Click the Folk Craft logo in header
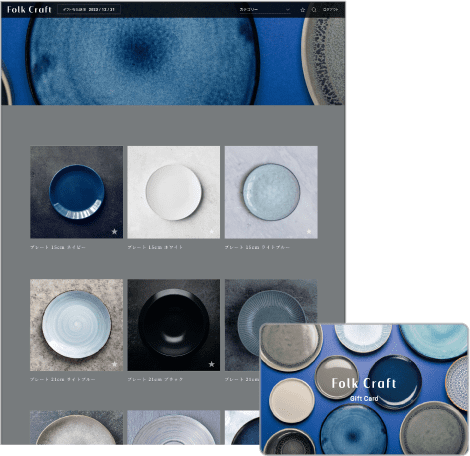The height and width of the screenshot is (456, 470). point(29,9)
